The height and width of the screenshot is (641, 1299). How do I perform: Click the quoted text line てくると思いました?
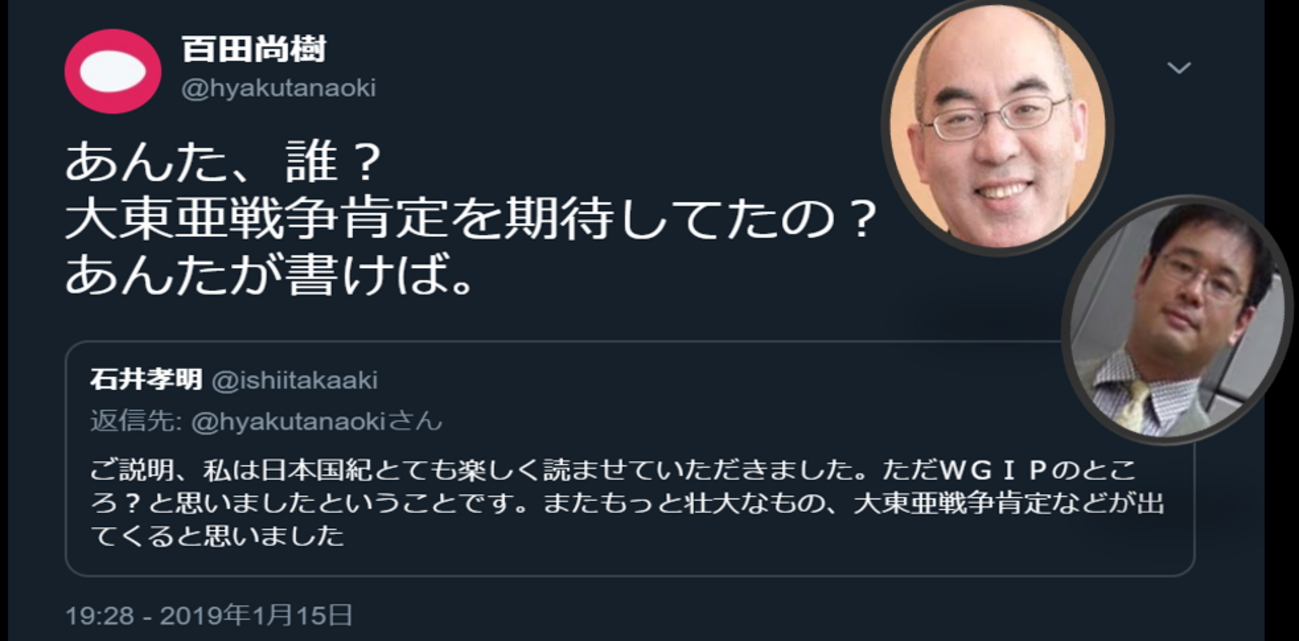tap(217, 536)
